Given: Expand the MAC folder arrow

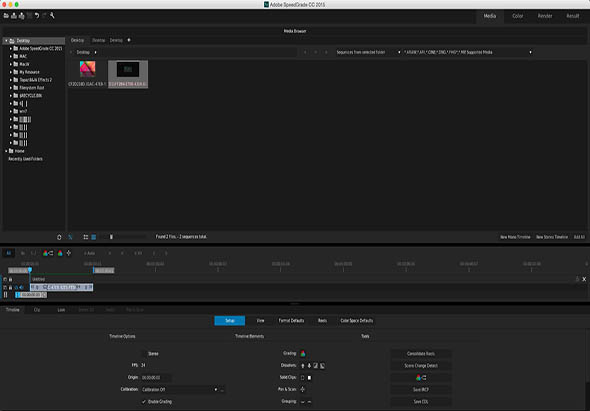Looking at the screenshot, I should click(x=11, y=56).
